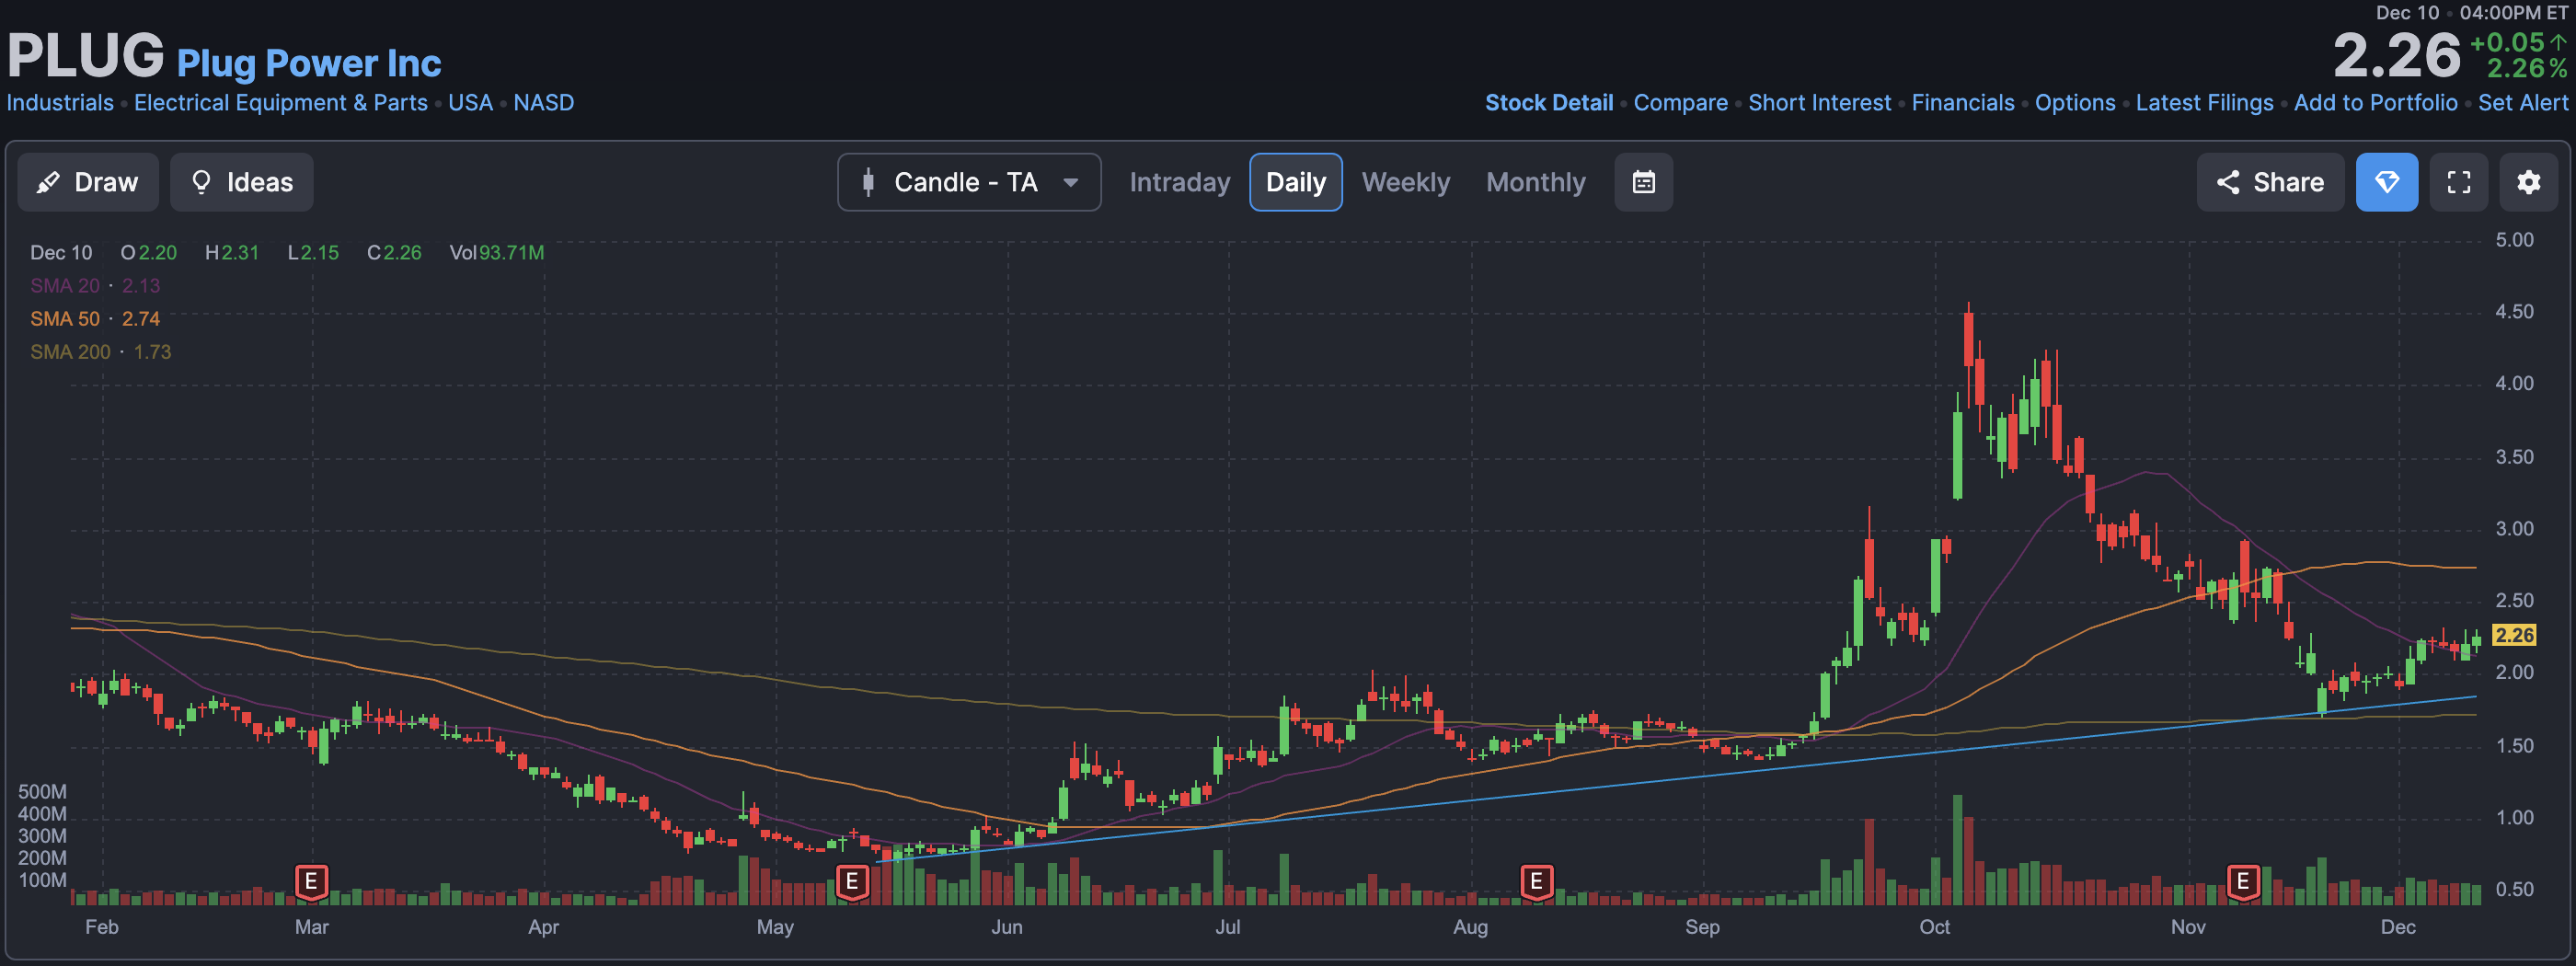The image size is (2576, 966).
Task: Open the Industrials sector link
Action: coord(60,103)
